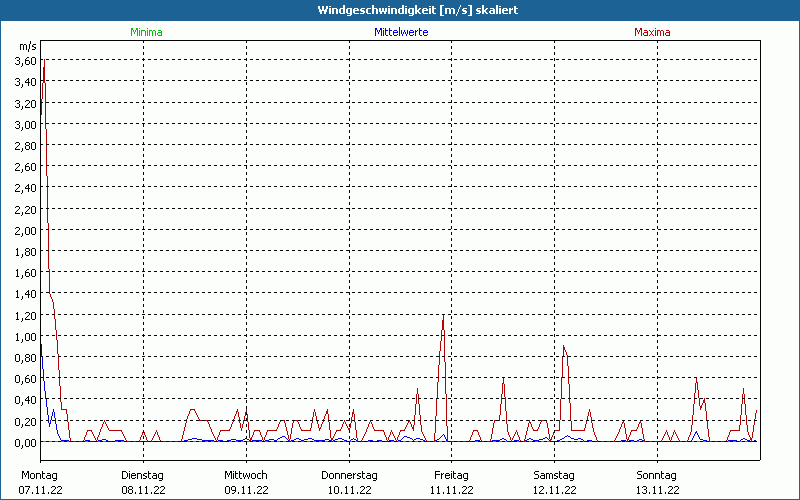Click the 'Donnerstag' day label
The width and height of the screenshot is (800, 500).
tap(349, 476)
